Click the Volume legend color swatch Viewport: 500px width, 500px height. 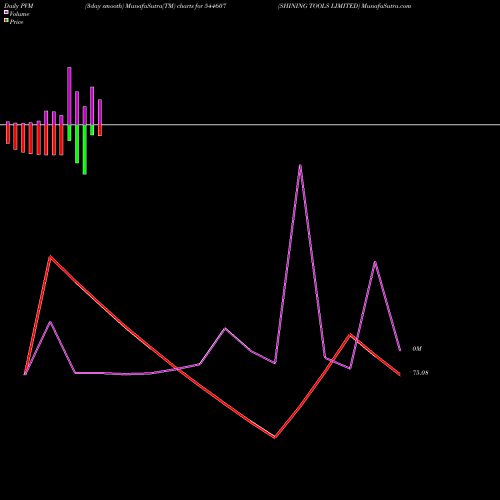pos(6,12)
